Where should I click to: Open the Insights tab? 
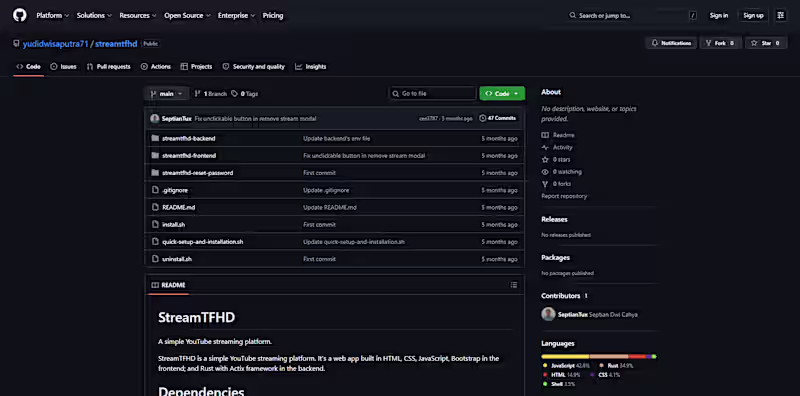tap(311, 66)
